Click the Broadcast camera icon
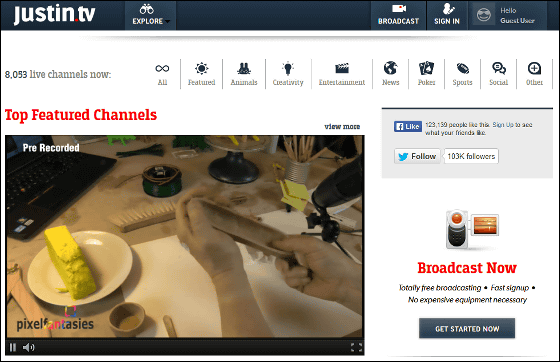This screenshot has width=560, height=362. point(398,9)
